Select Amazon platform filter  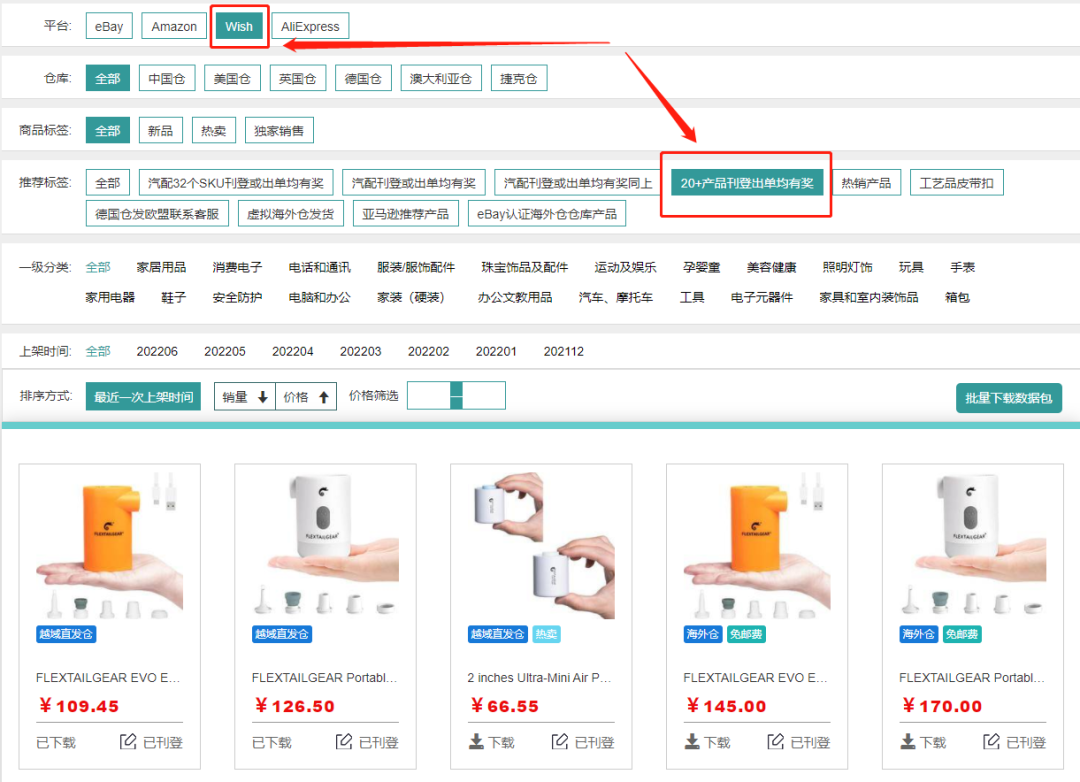(x=174, y=26)
